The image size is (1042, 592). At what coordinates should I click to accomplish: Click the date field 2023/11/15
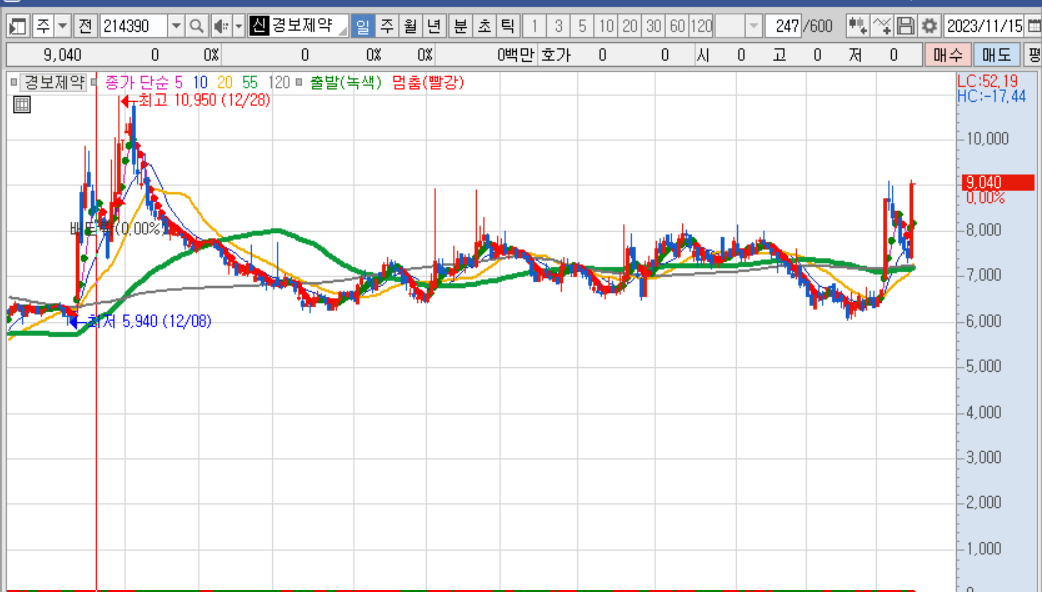point(984,27)
